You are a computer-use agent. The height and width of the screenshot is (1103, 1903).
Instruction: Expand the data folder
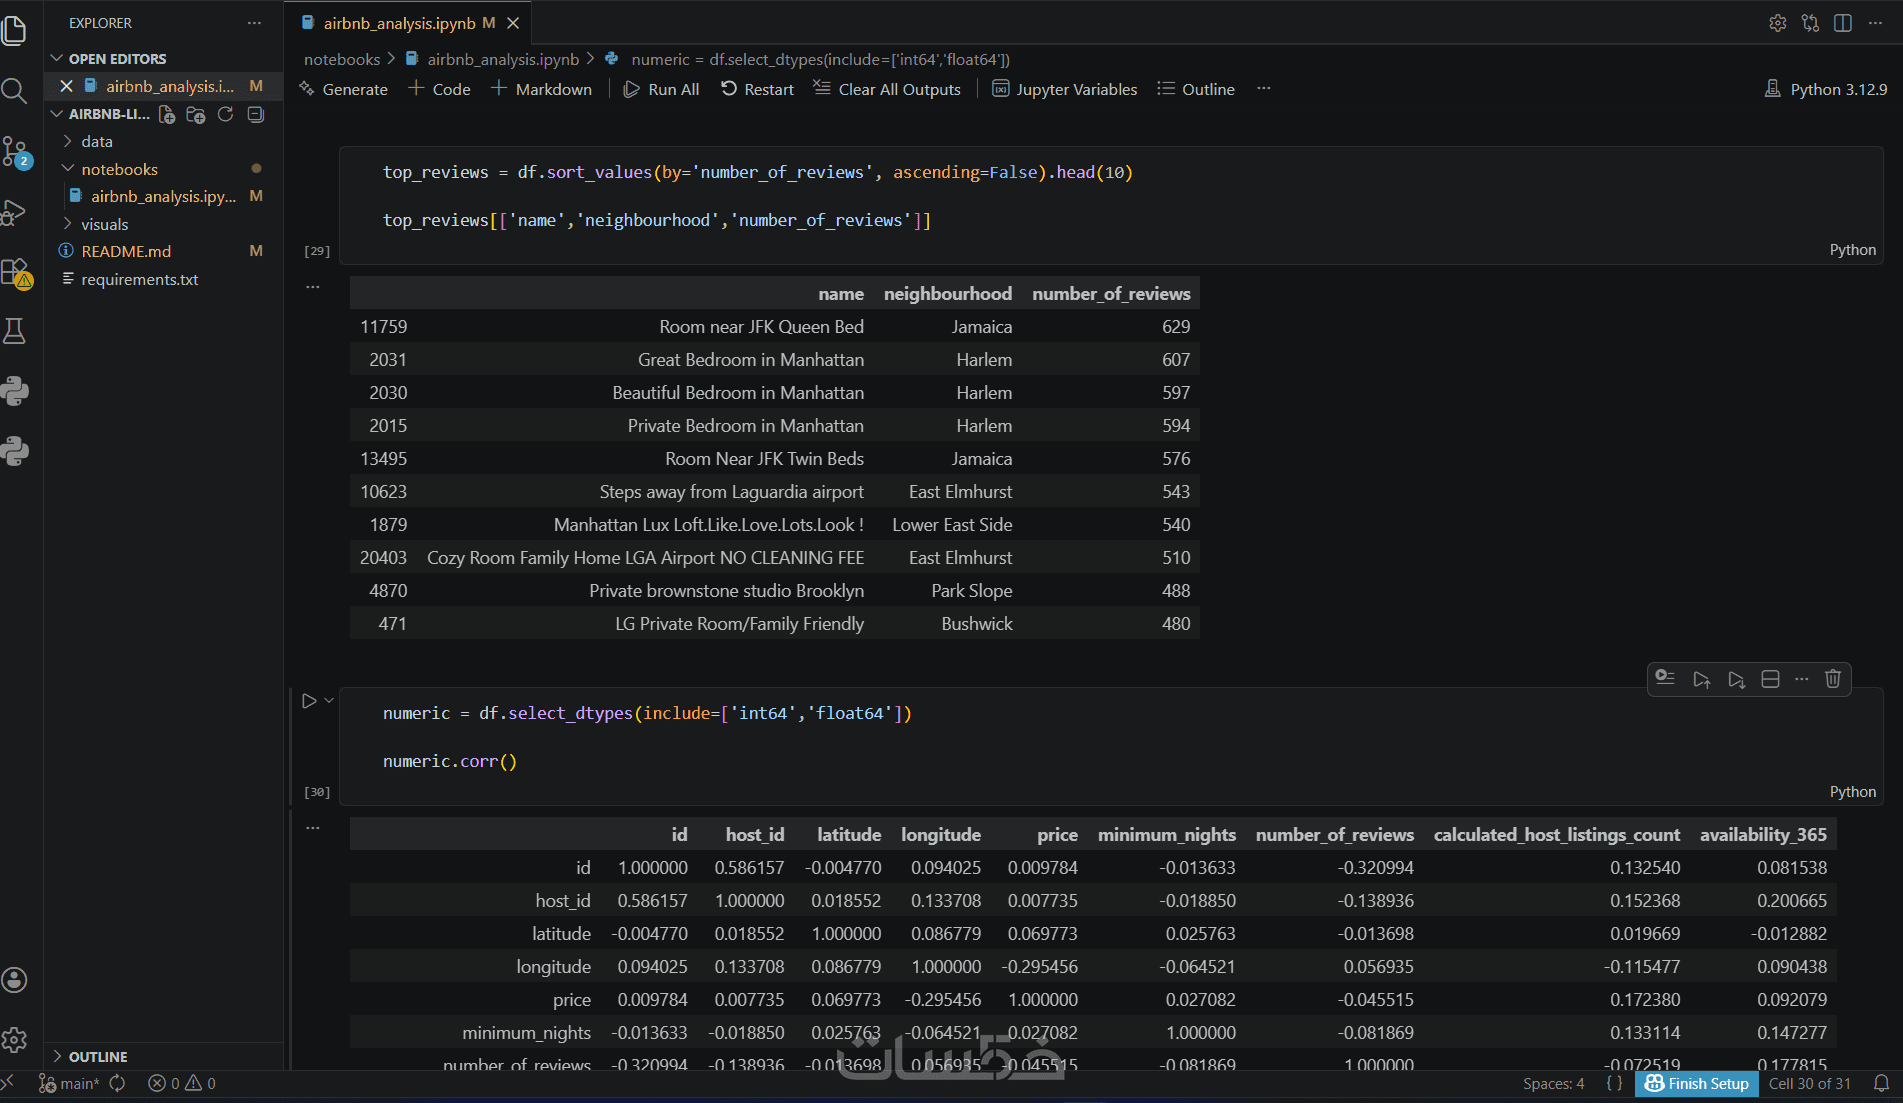97,142
